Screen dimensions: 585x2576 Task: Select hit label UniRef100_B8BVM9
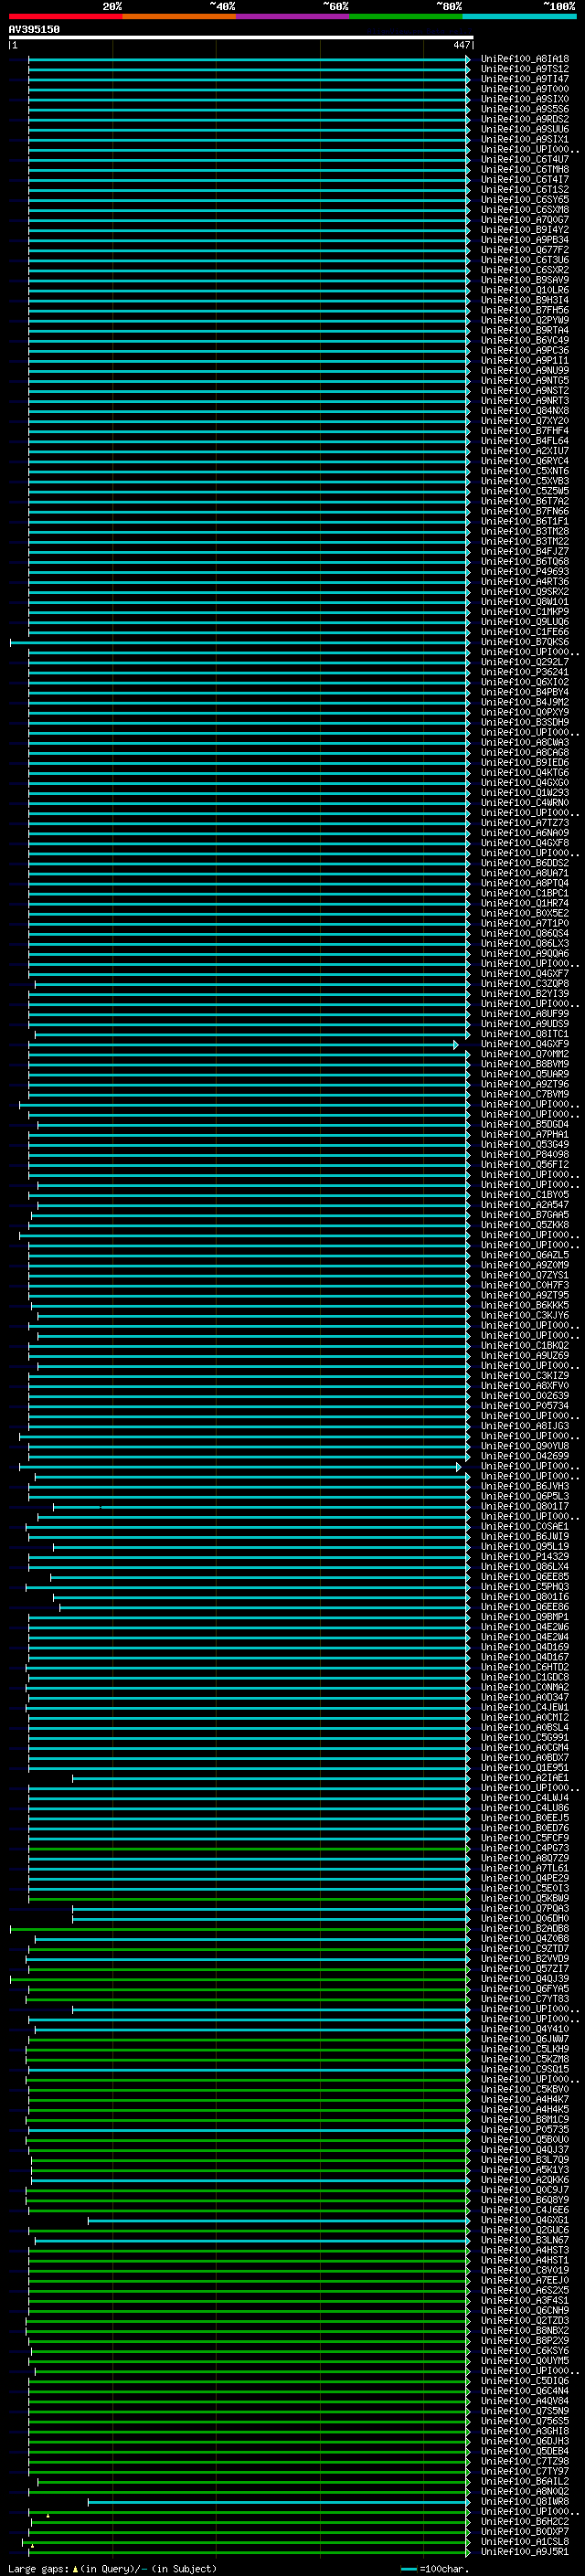[524, 1064]
